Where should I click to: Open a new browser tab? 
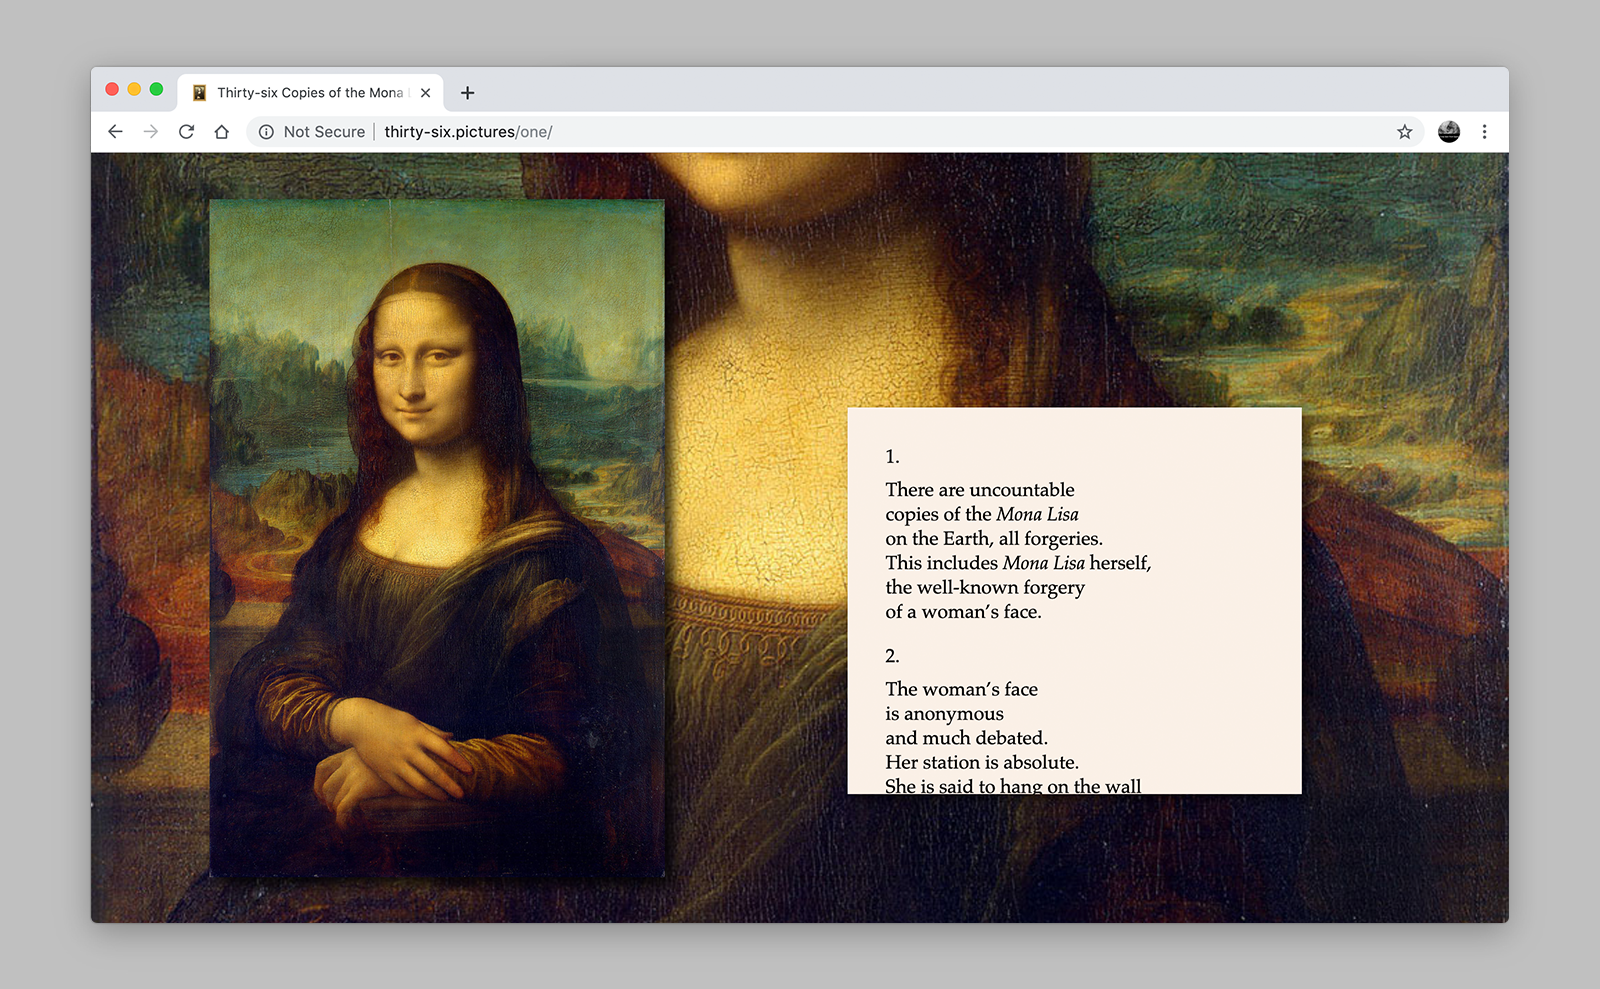tap(467, 93)
